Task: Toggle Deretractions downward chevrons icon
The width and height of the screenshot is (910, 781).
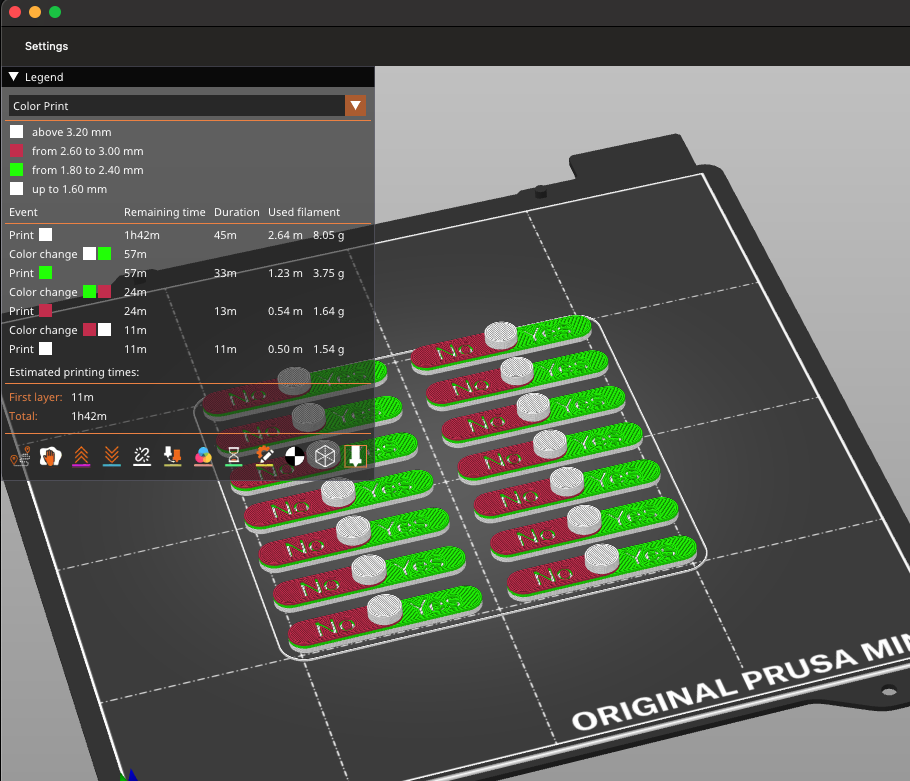Action: point(111,456)
